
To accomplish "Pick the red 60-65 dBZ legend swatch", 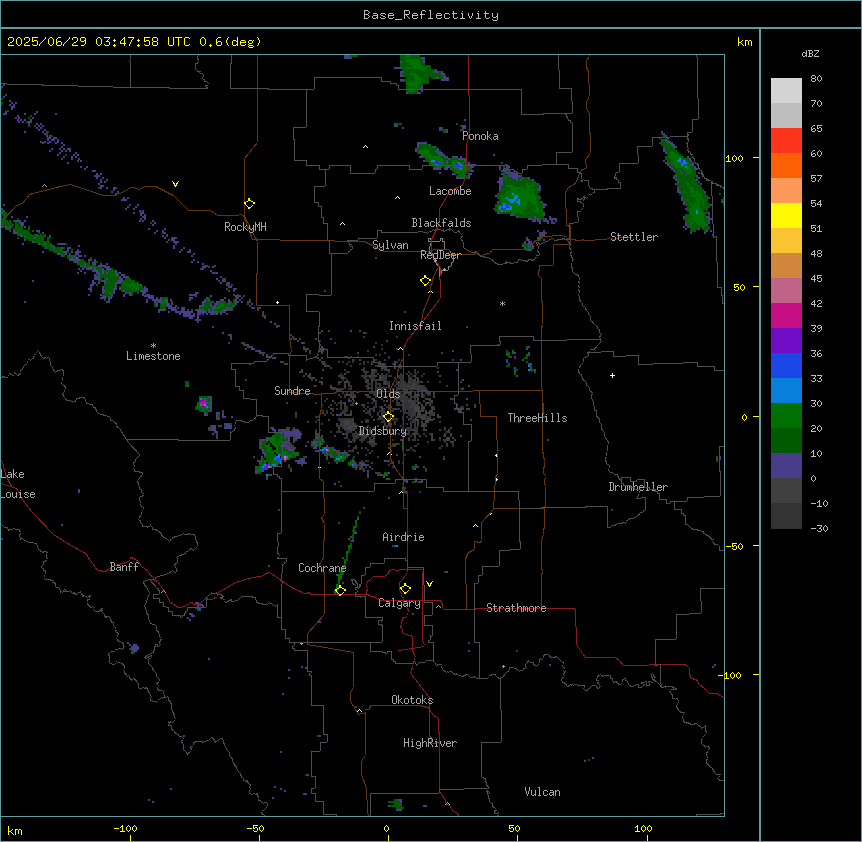I will [786, 141].
